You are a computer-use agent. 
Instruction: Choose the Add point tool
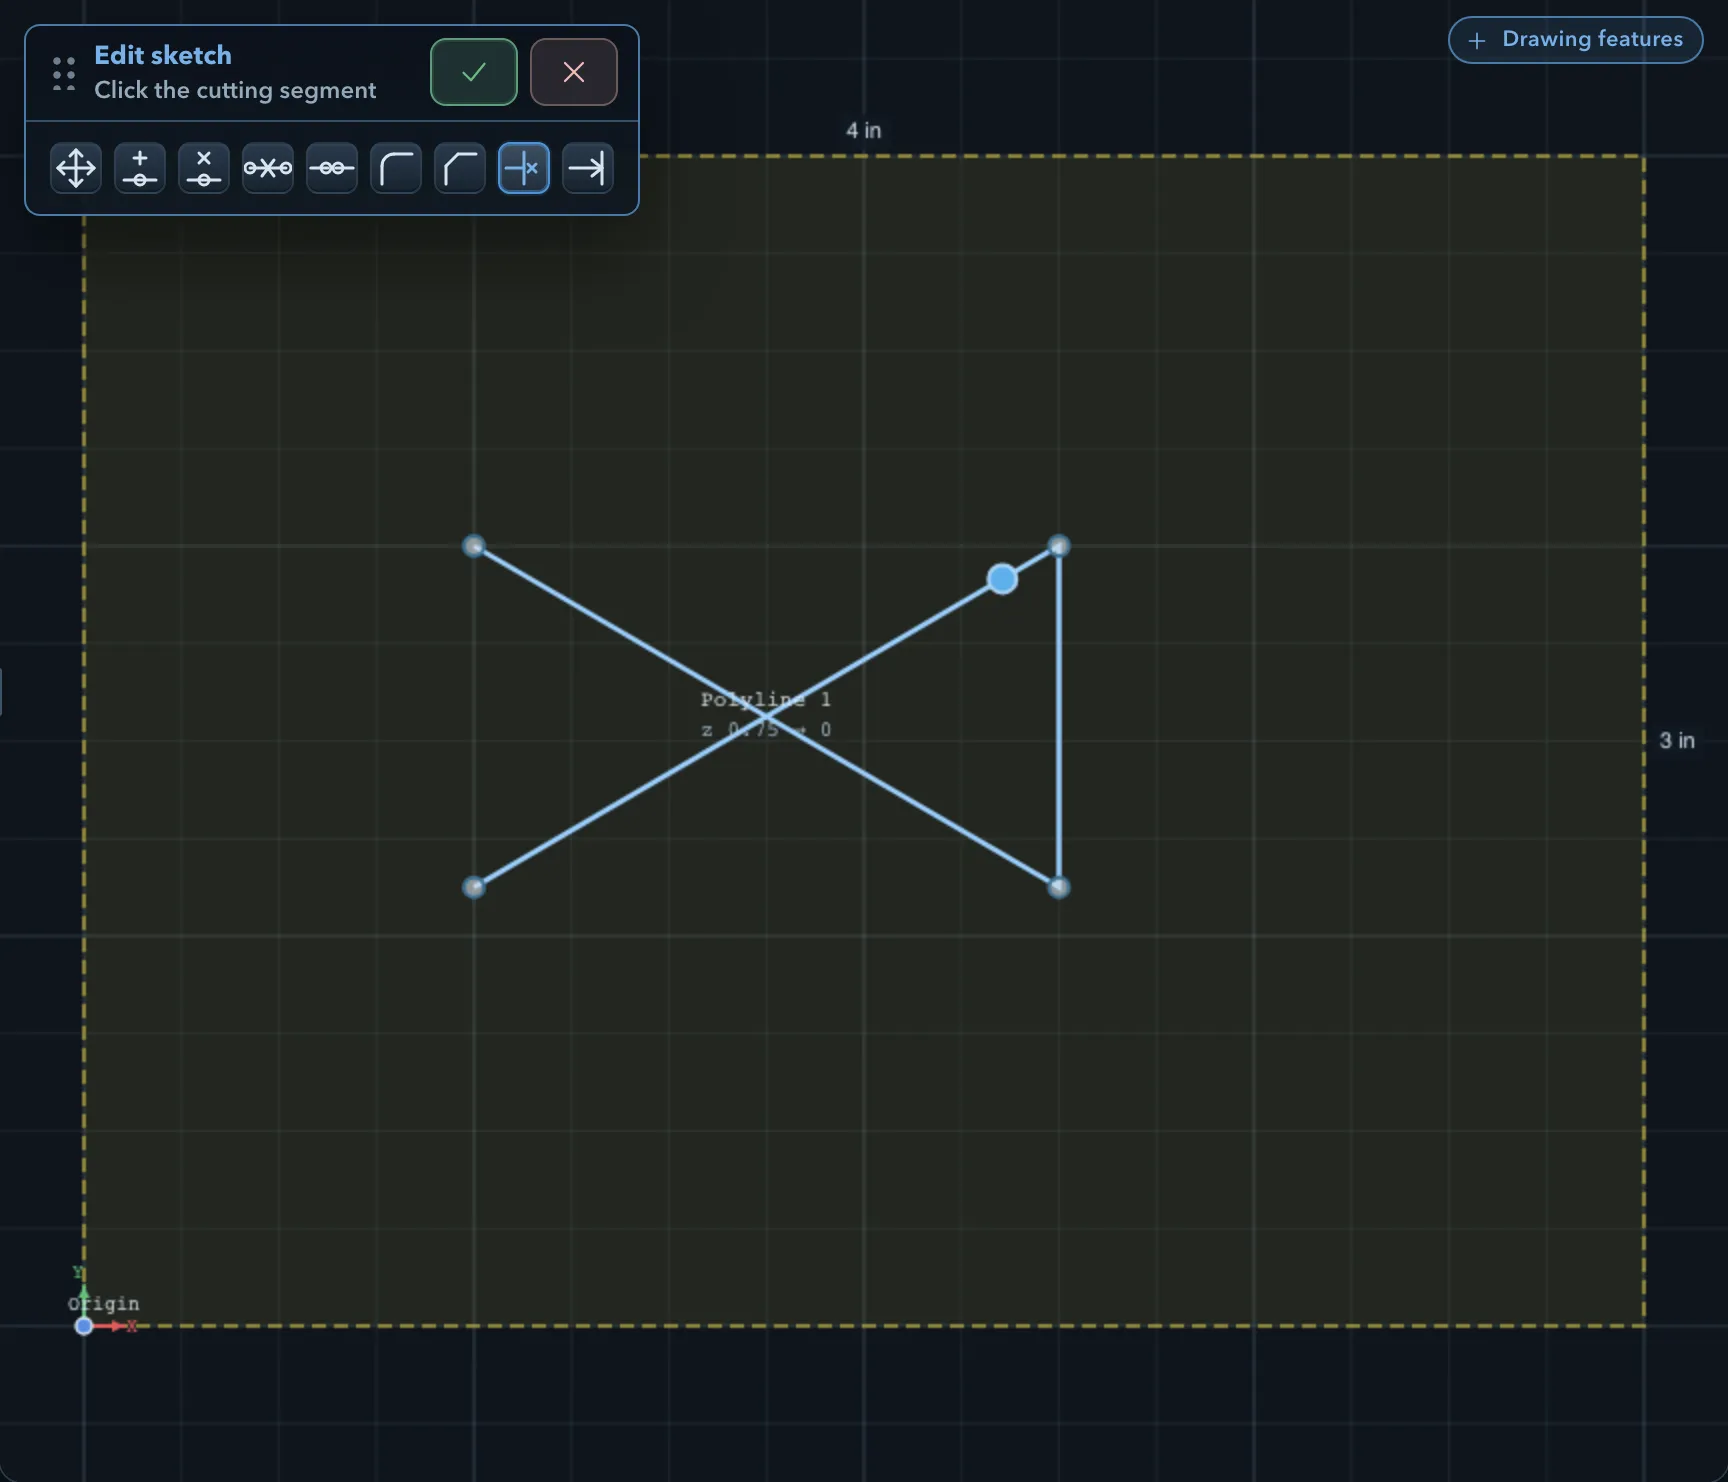point(140,168)
